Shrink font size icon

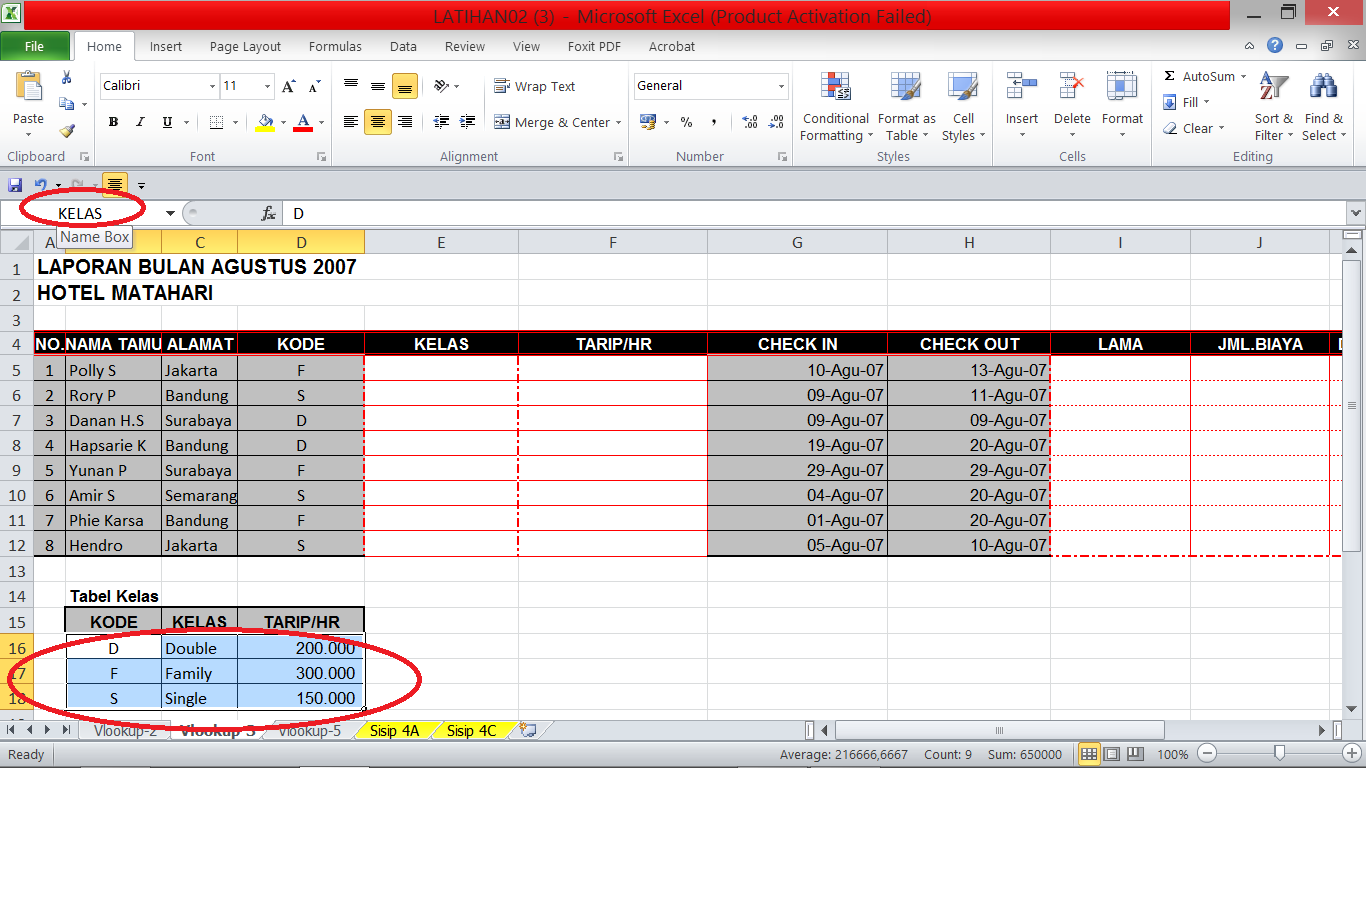point(314,86)
